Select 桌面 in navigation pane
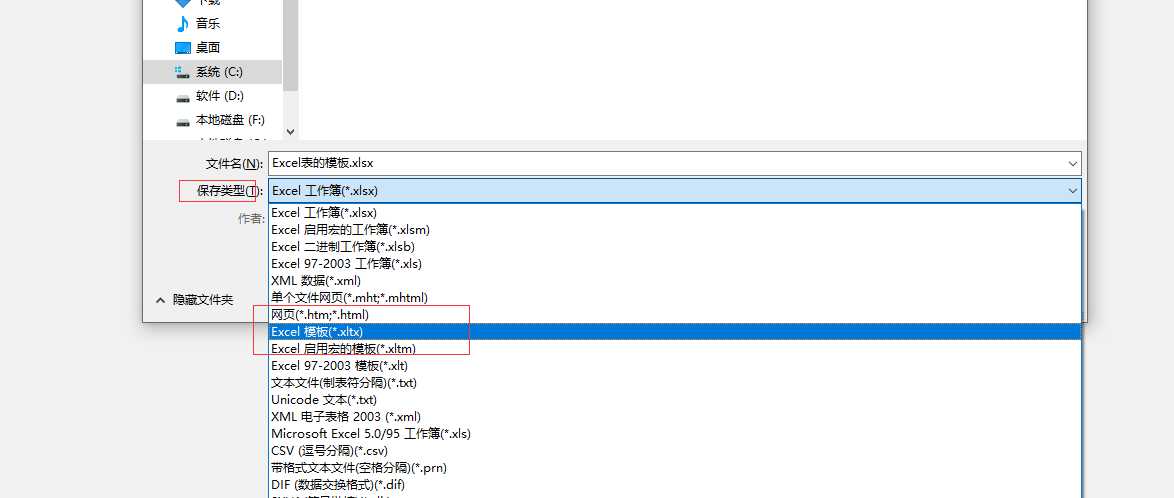This screenshot has width=1174, height=498. pos(207,48)
